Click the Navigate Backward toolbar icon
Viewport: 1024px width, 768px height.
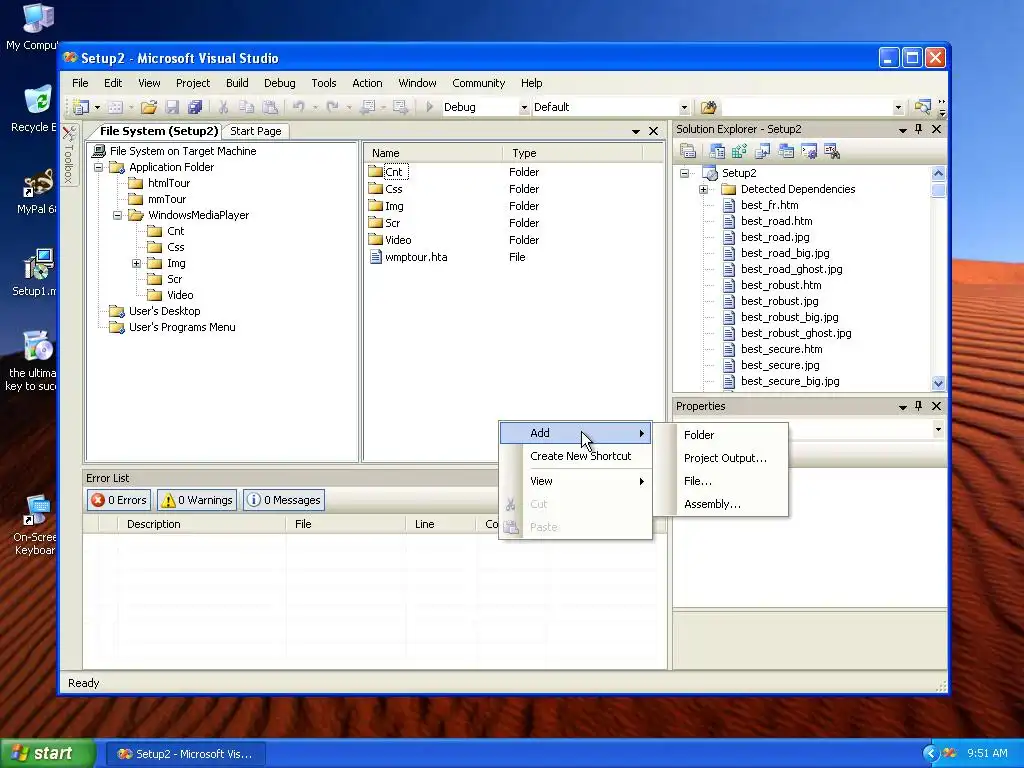point(367,107)
